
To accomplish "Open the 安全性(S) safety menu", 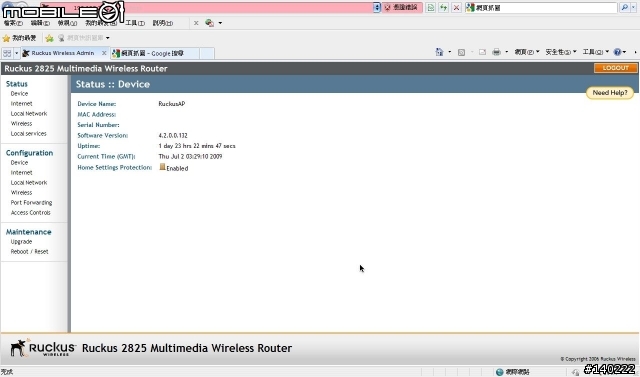I will tap(561, 52).
